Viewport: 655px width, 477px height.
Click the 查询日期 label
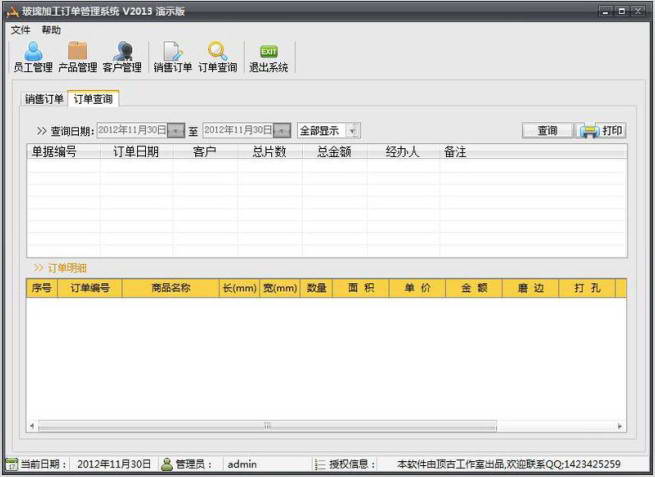click(72, 131)
